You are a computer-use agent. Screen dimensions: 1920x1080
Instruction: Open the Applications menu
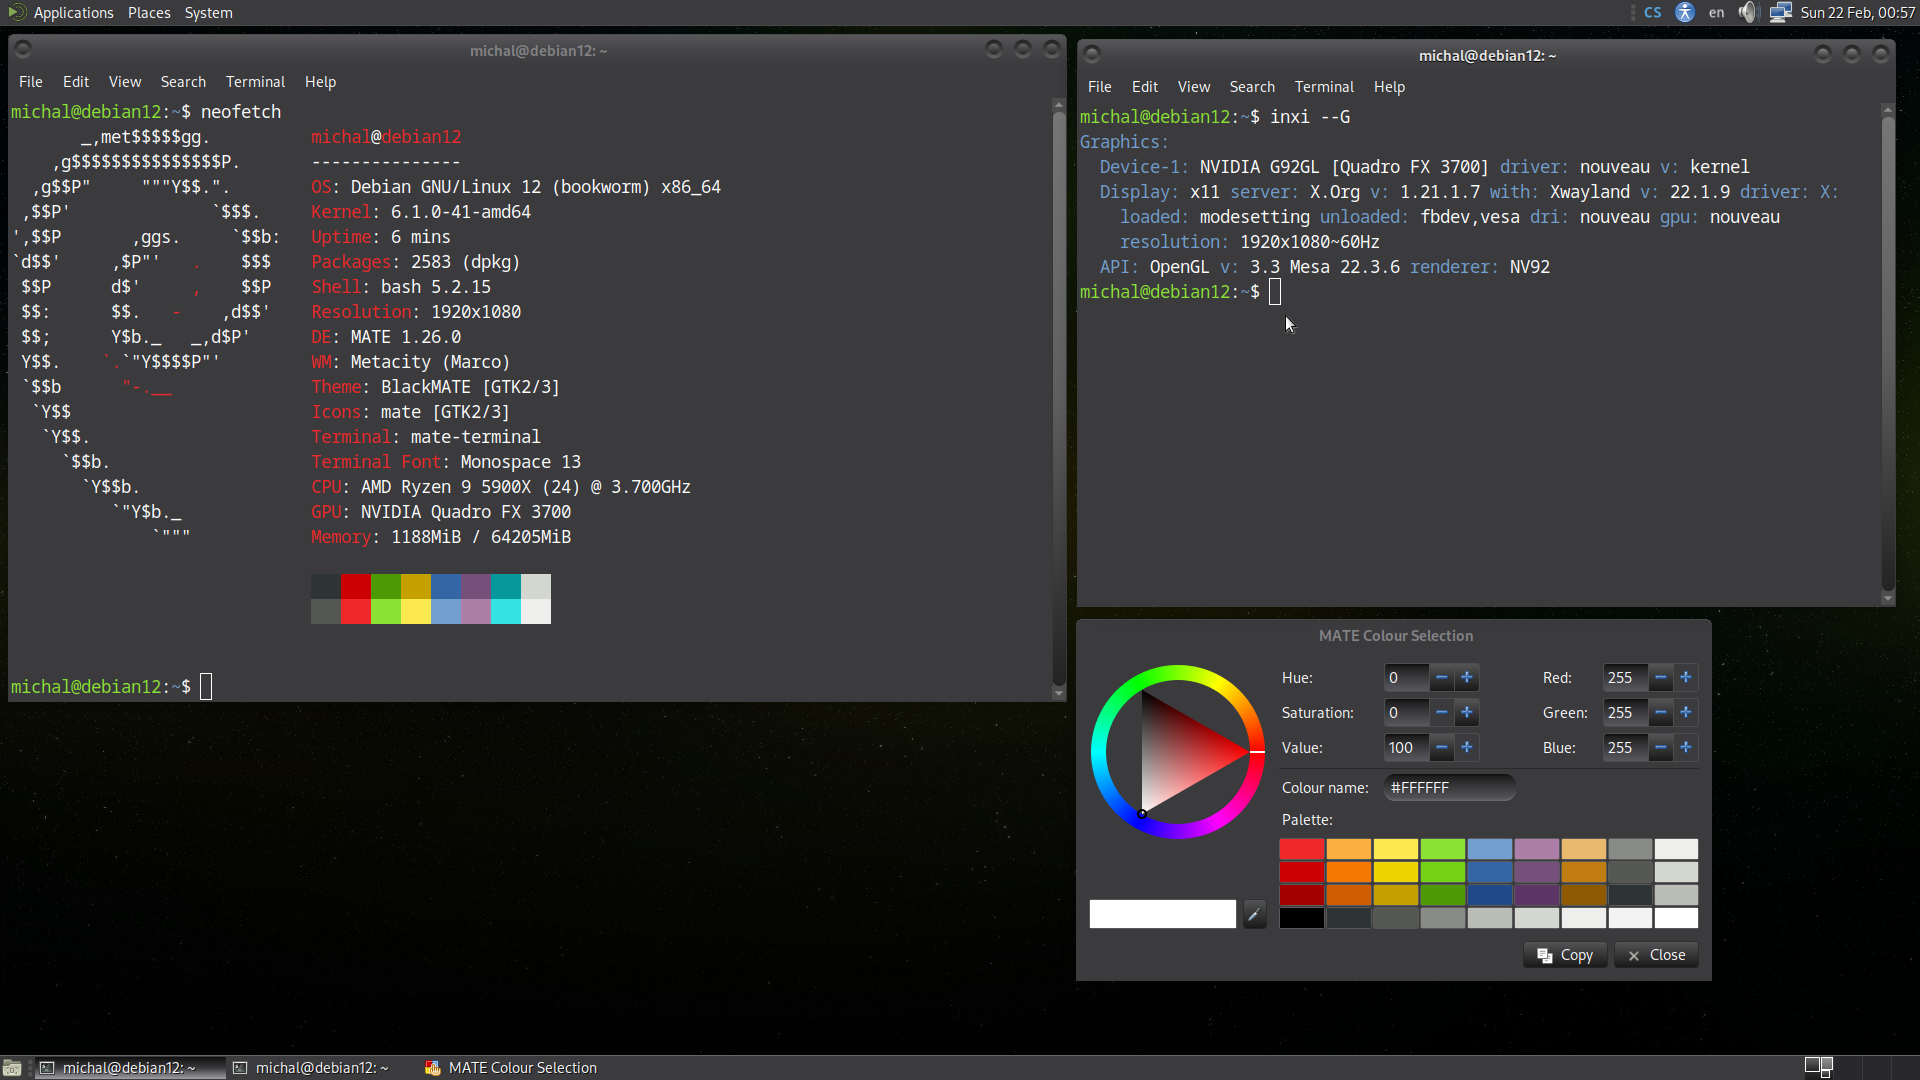click(x=73, y=13)
